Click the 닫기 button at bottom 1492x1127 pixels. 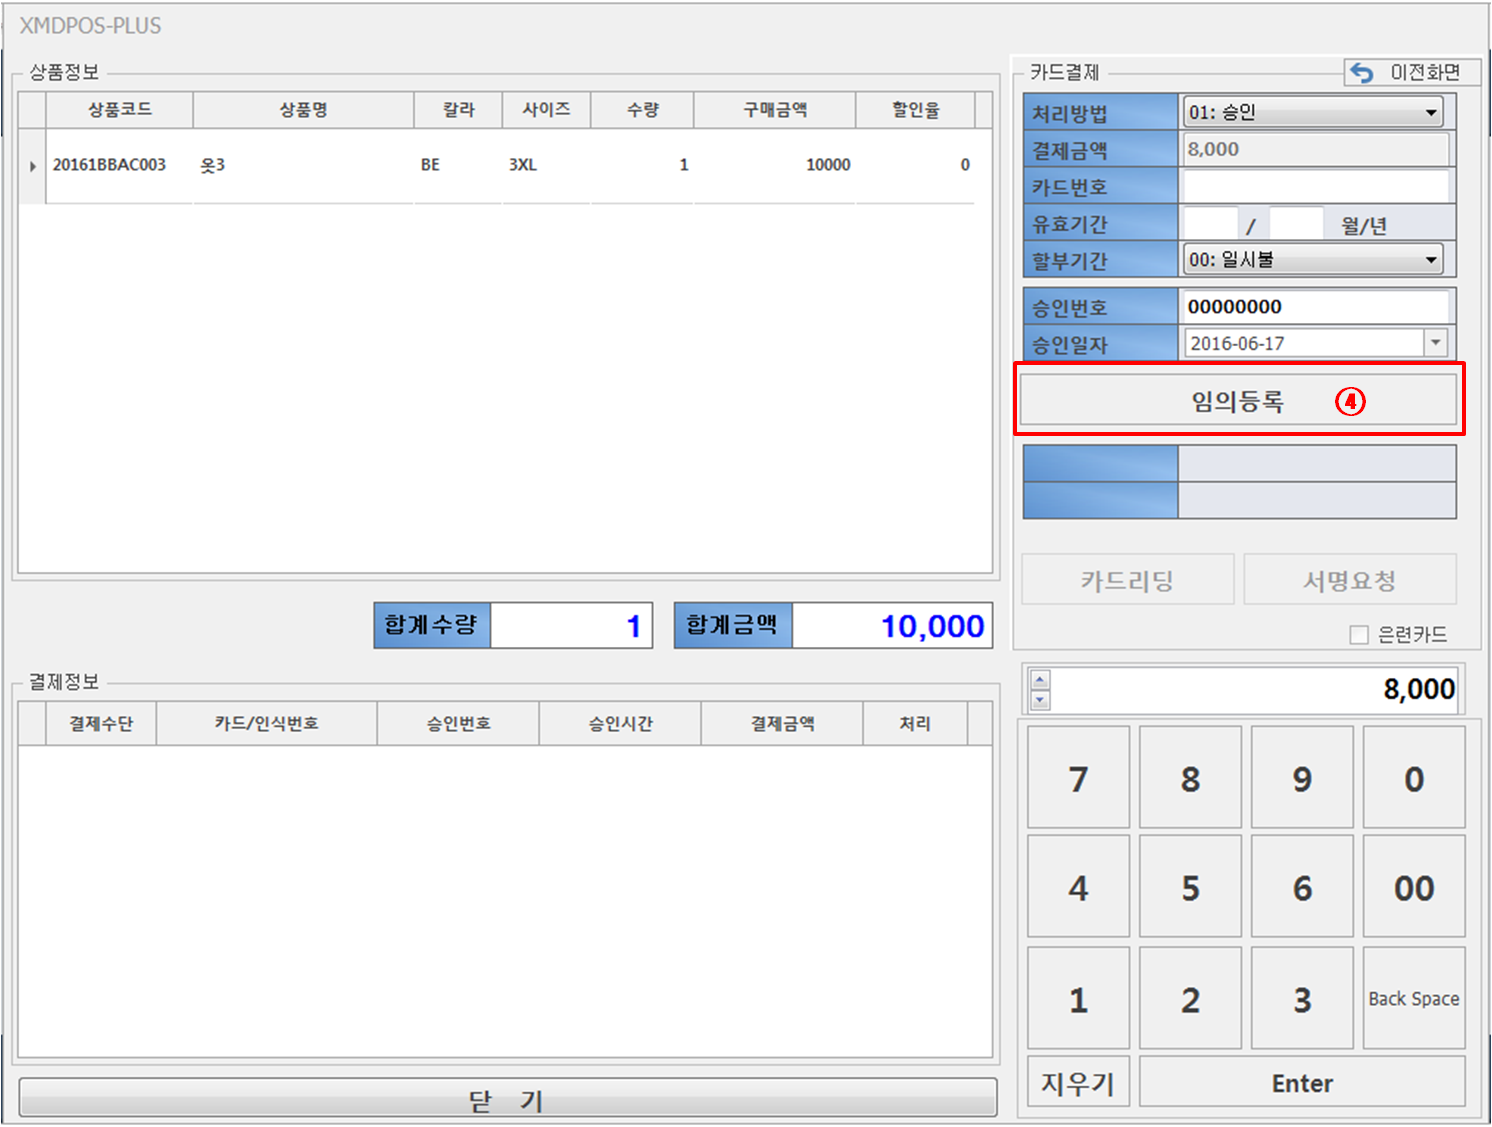(x=508, y=1099)
